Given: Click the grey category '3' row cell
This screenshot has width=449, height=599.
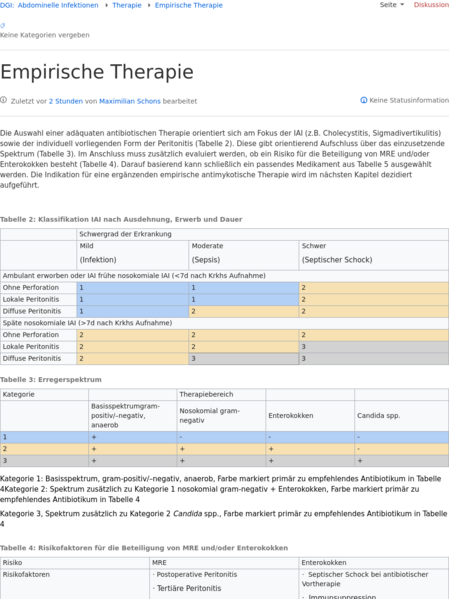Looking at the screenshot, I should click(x=44, y=461).
